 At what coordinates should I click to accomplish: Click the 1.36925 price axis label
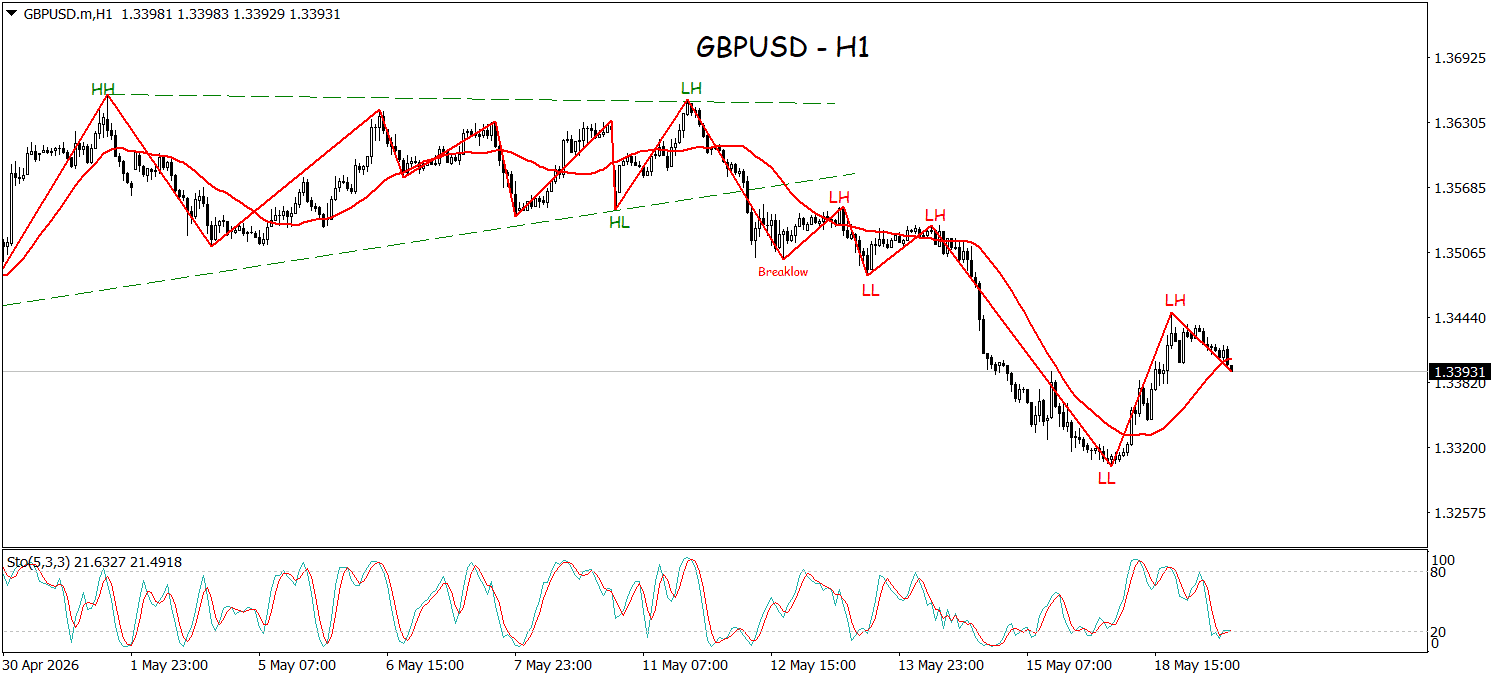(x=1459, y=59)
